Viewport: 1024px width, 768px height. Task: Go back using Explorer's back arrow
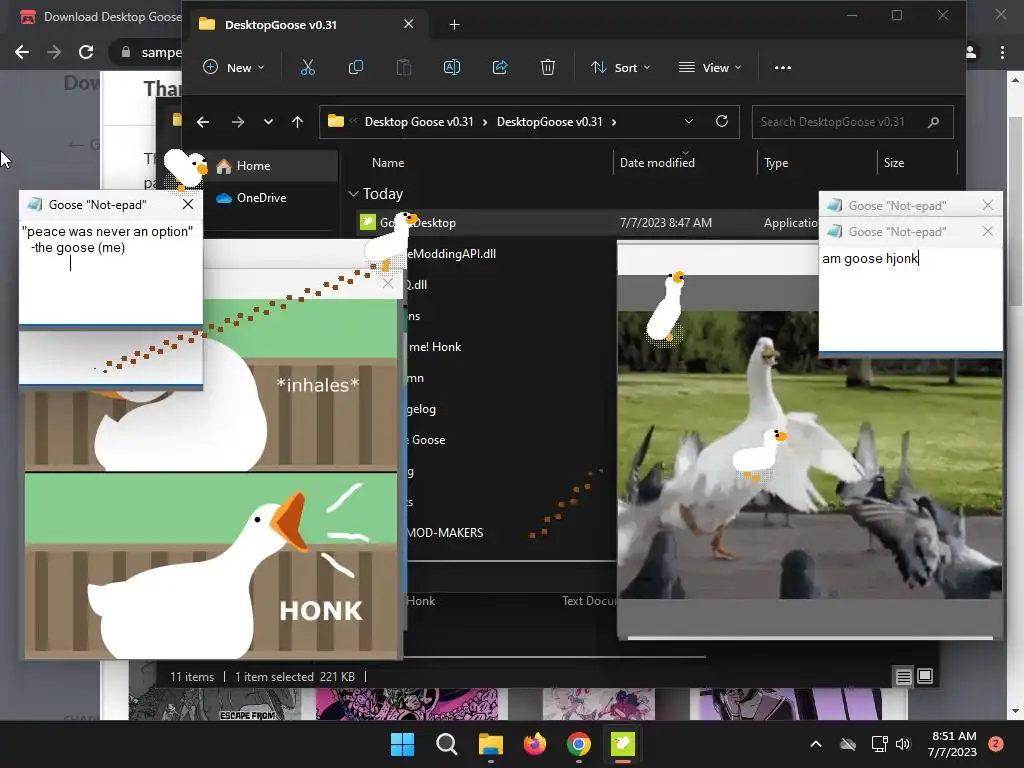(203, 122)
